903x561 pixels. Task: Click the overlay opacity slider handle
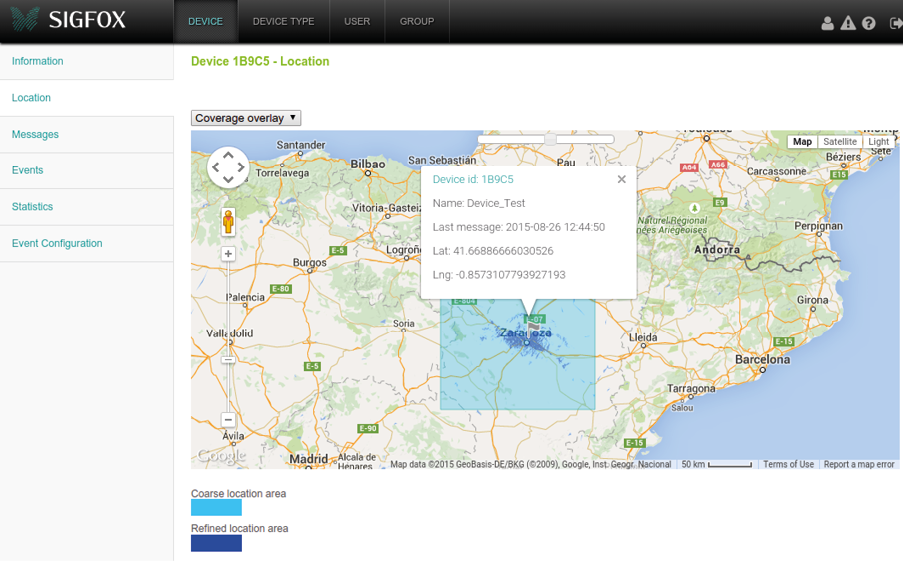tap(551, 139)
